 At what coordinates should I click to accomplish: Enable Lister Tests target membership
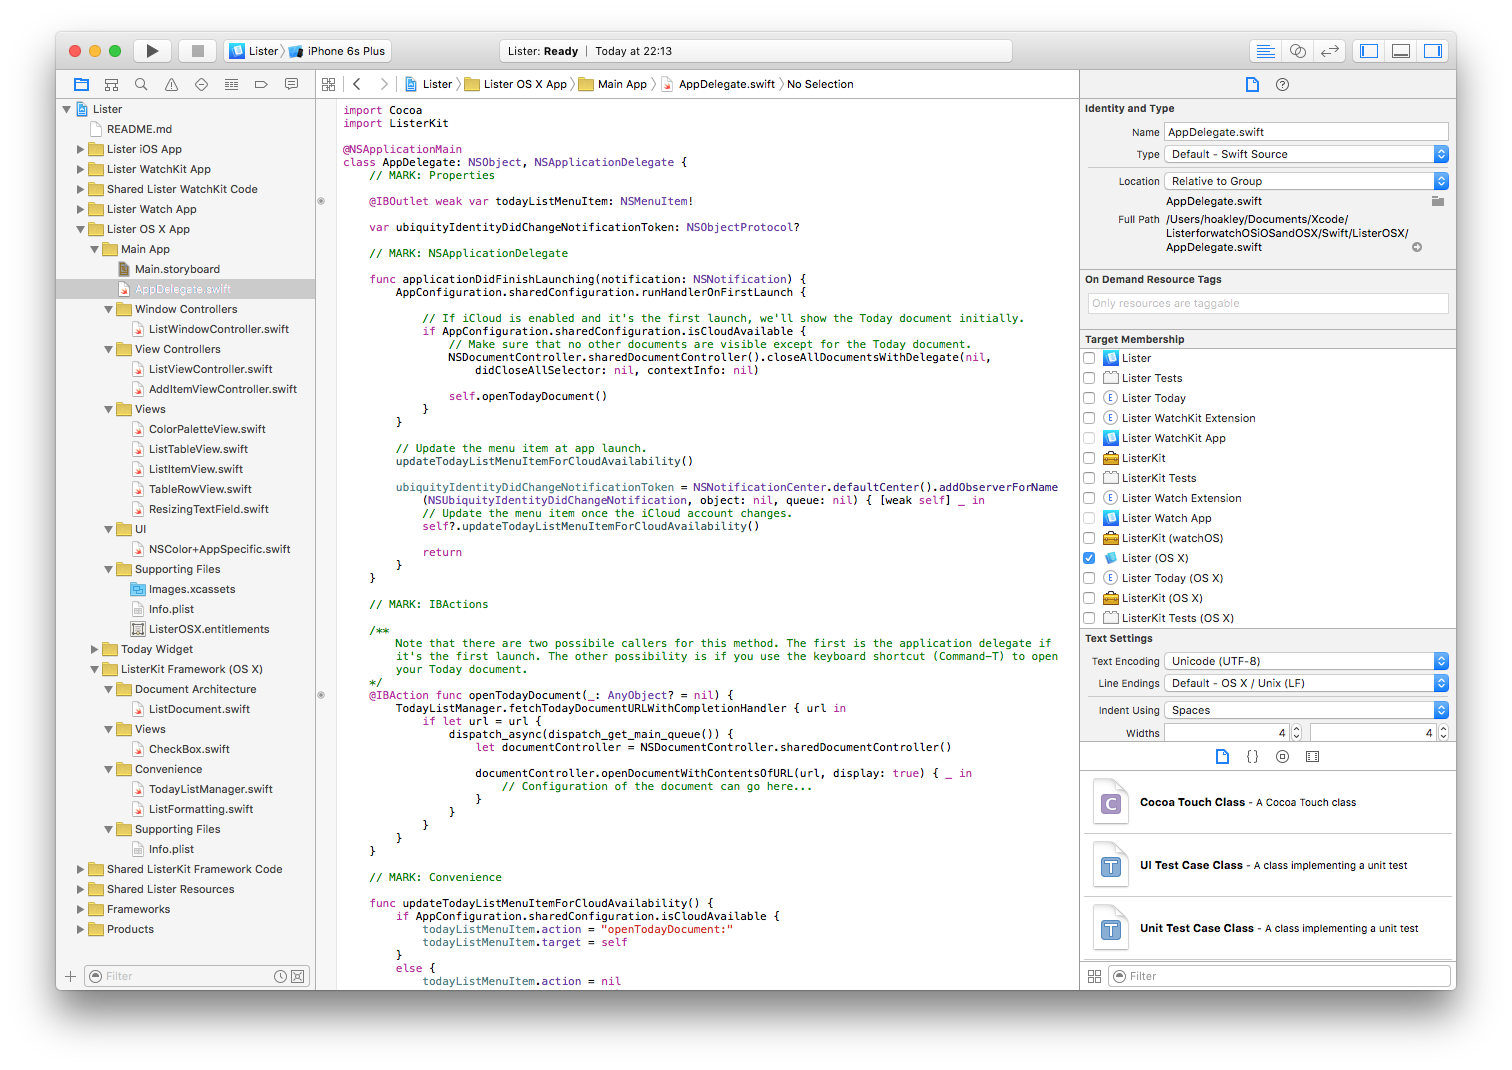click(x=1089, y=378)
